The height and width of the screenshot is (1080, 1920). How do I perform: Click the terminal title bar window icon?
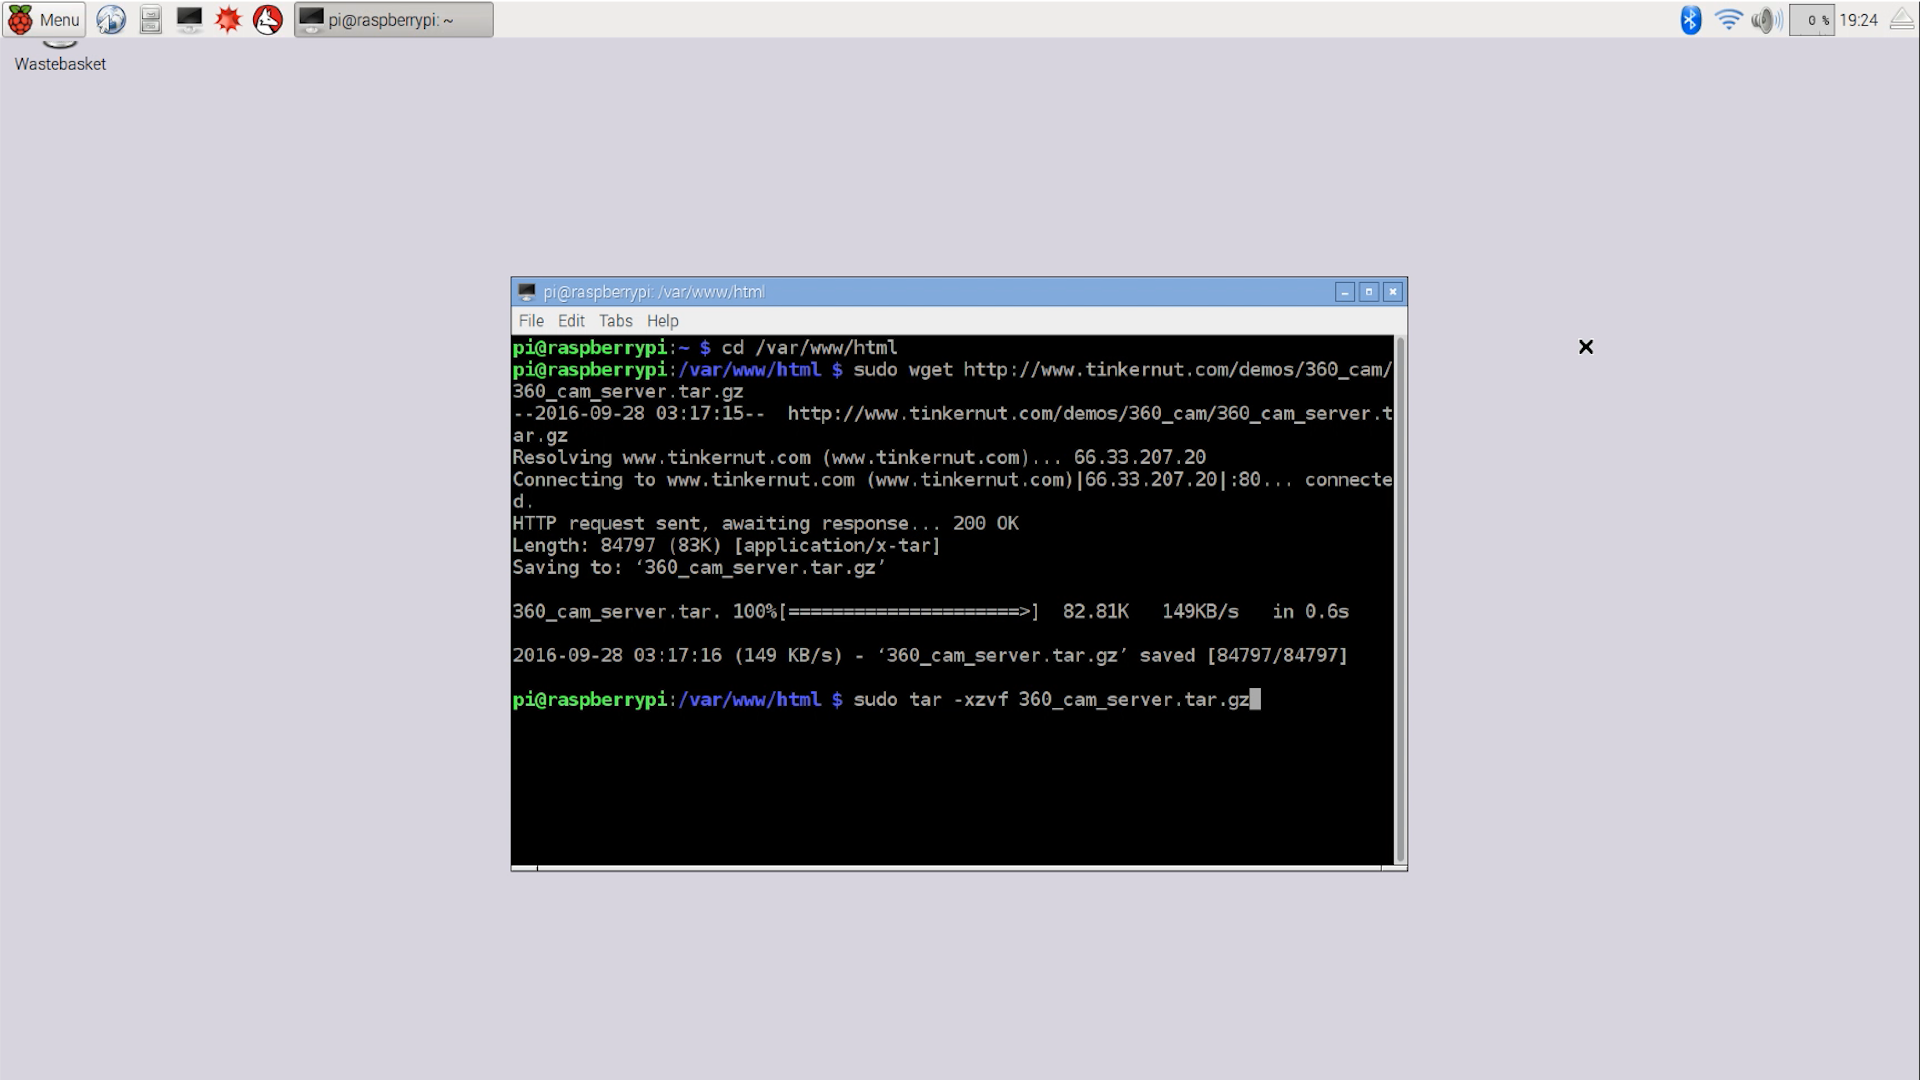(527, 292)
